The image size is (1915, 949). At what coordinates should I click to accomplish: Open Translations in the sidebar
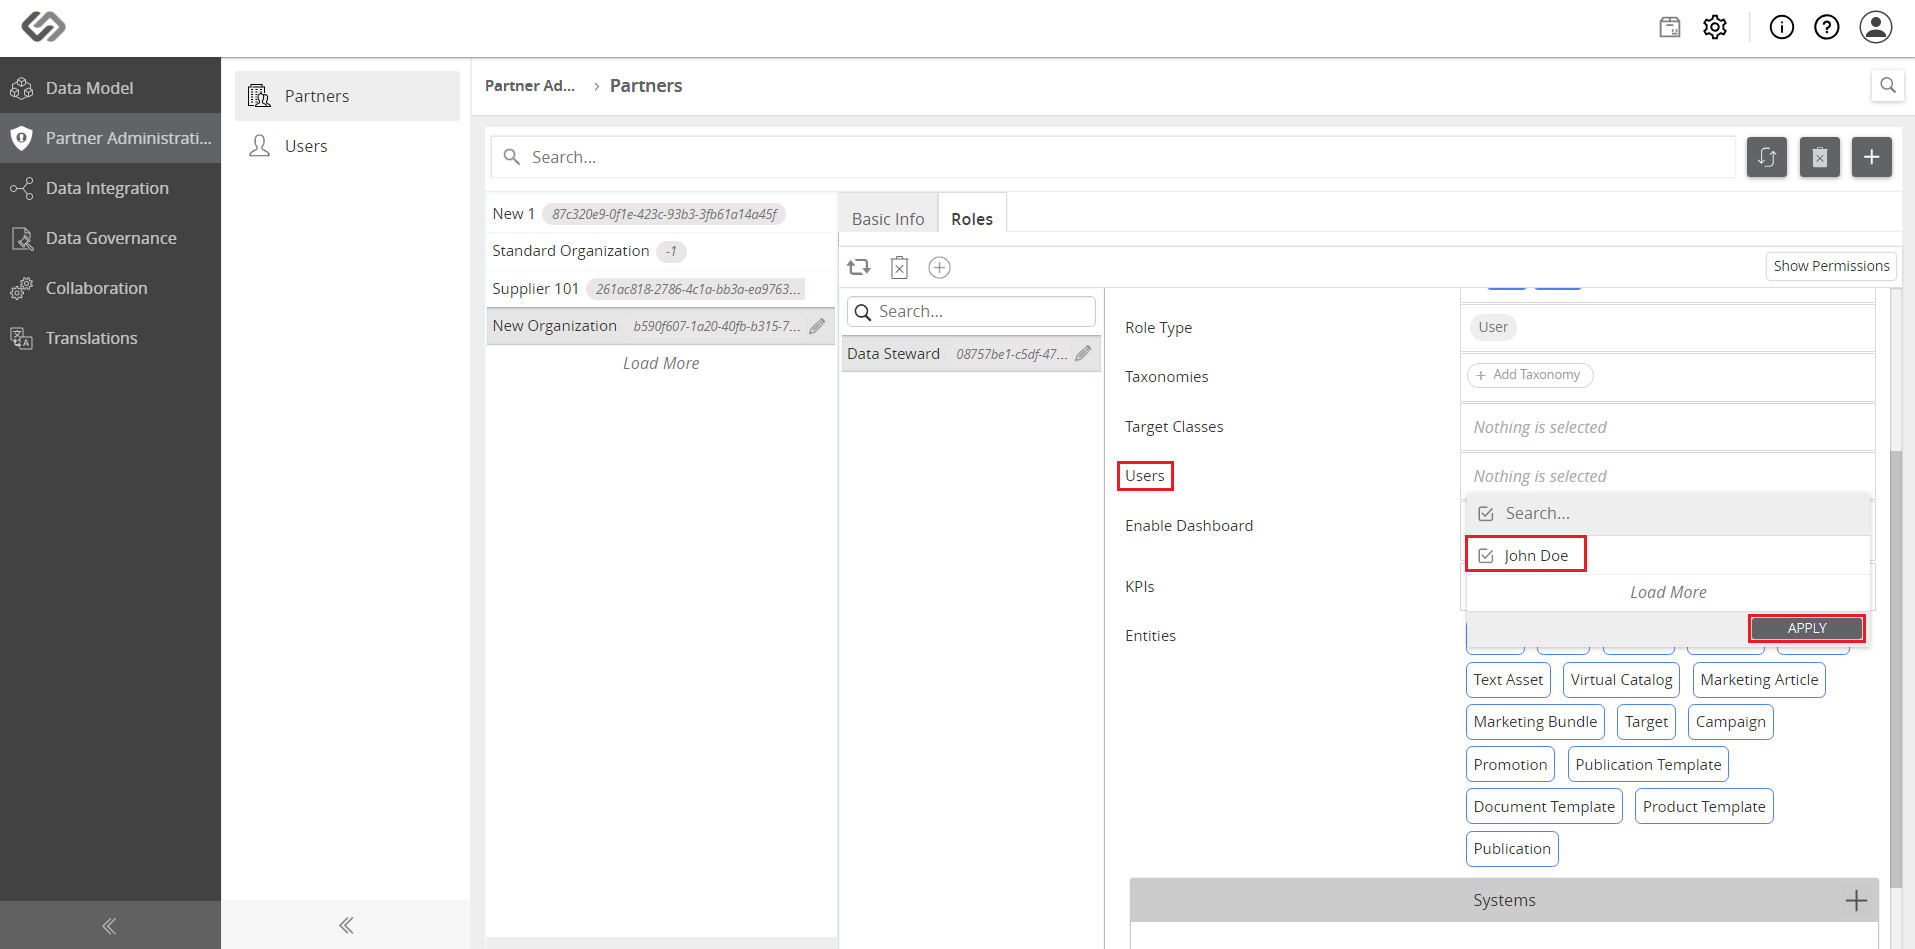(110, 338)
